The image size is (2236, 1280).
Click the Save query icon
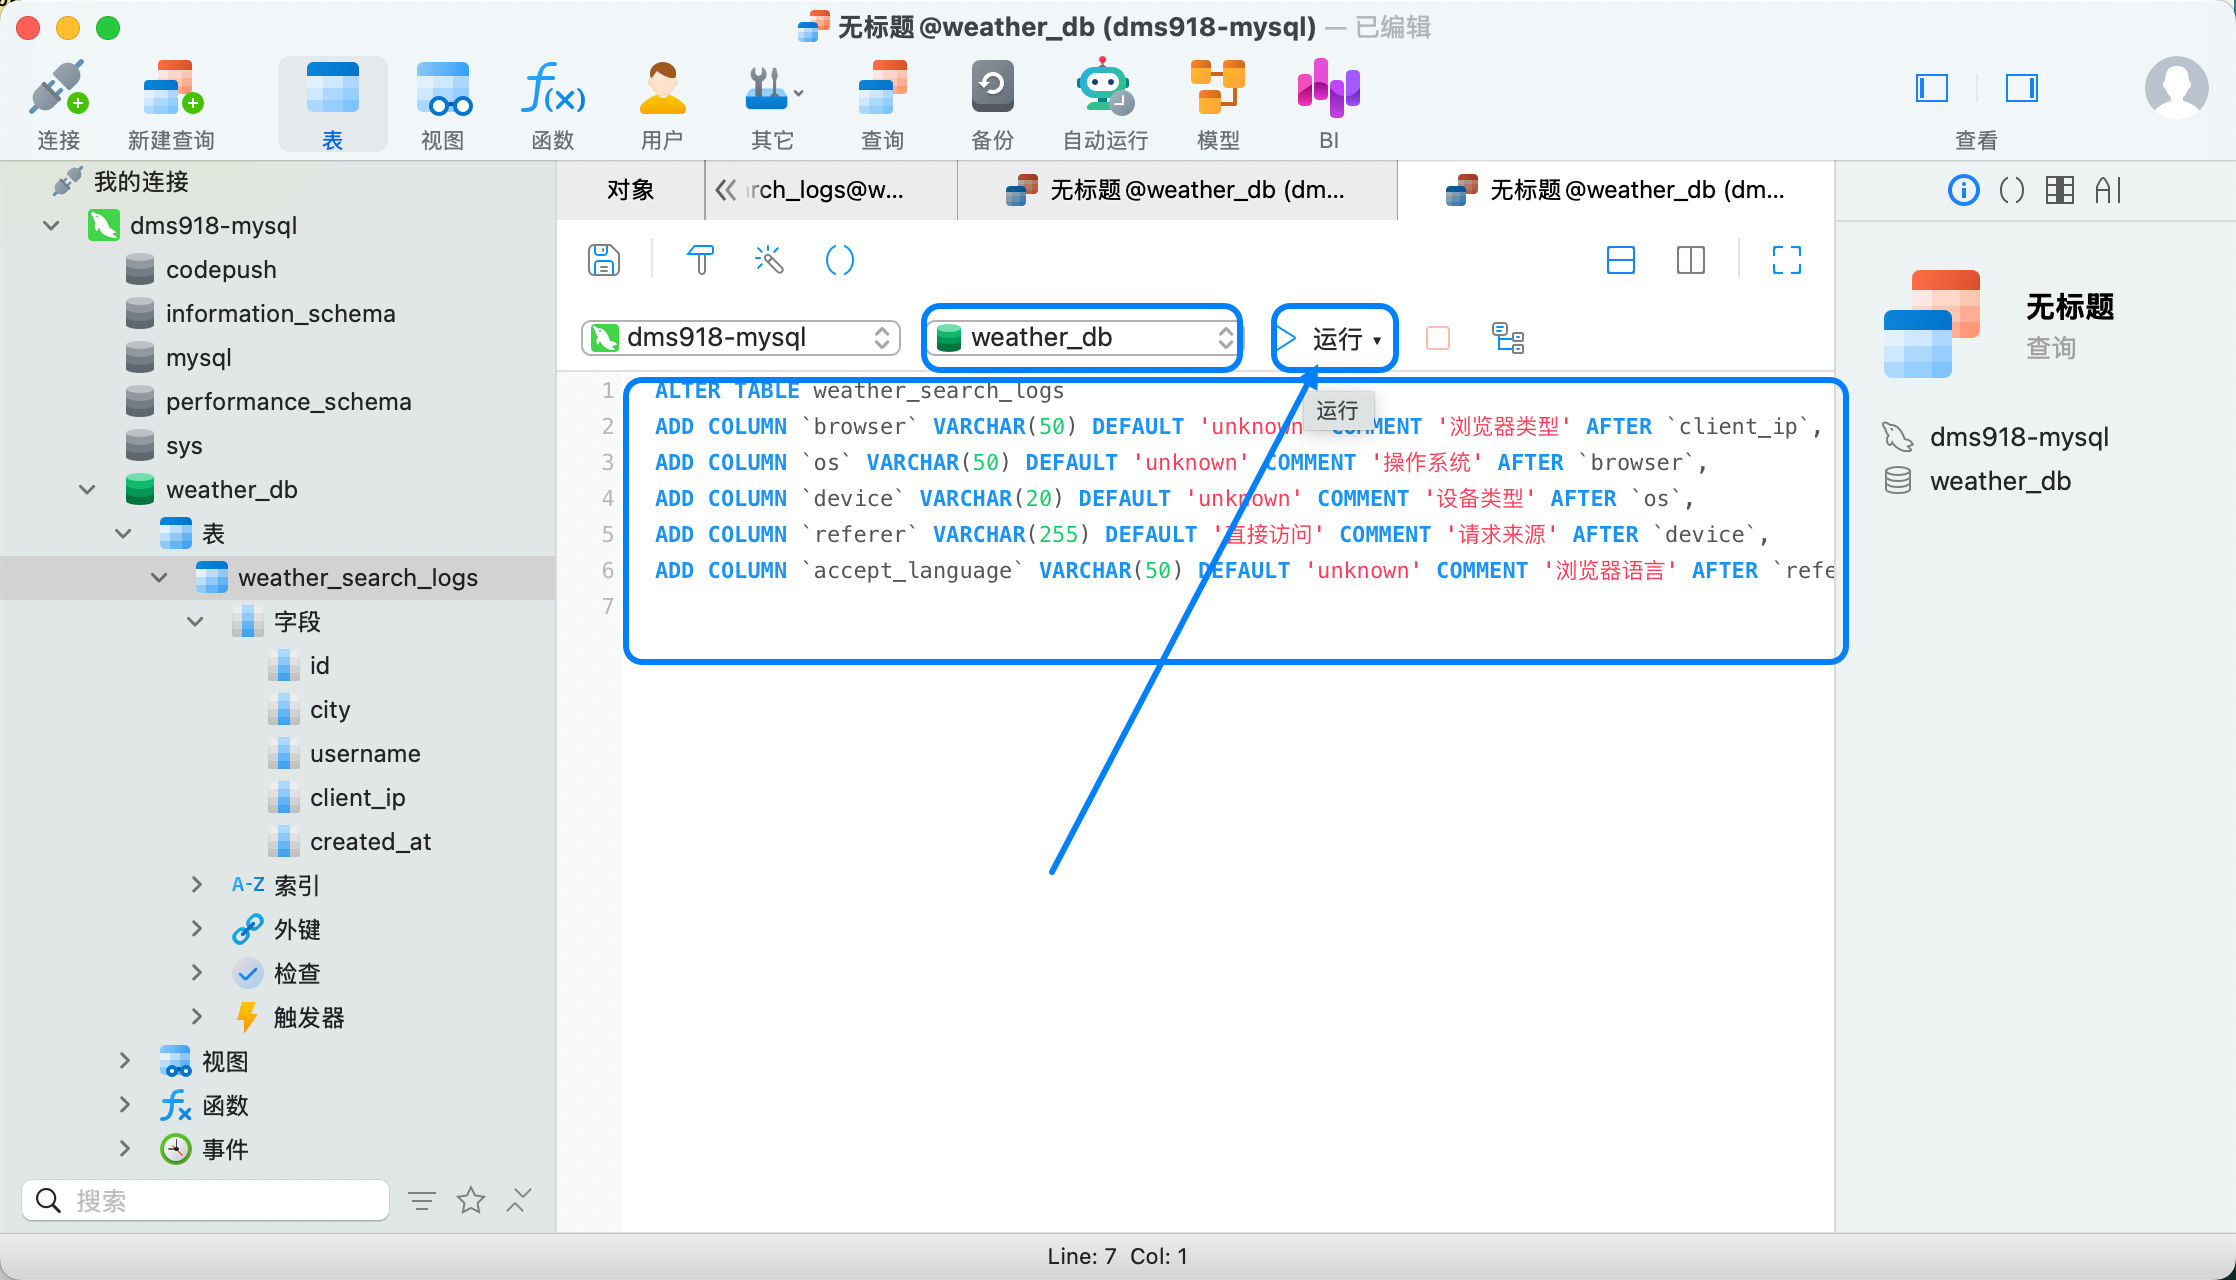(603, 260)
